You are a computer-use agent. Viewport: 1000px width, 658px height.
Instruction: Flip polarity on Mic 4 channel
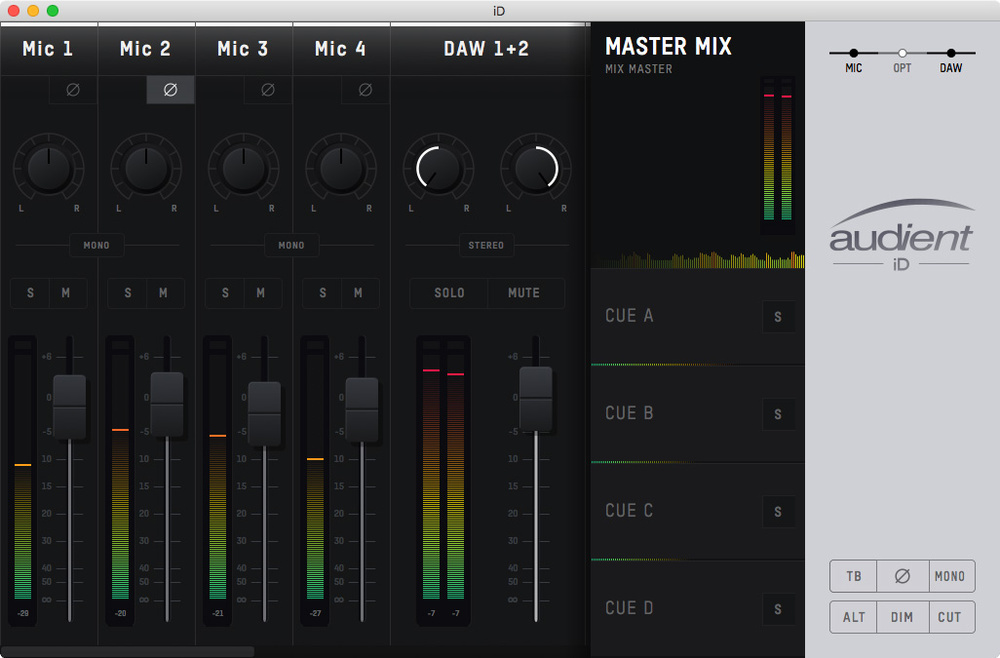pos(365,90)
